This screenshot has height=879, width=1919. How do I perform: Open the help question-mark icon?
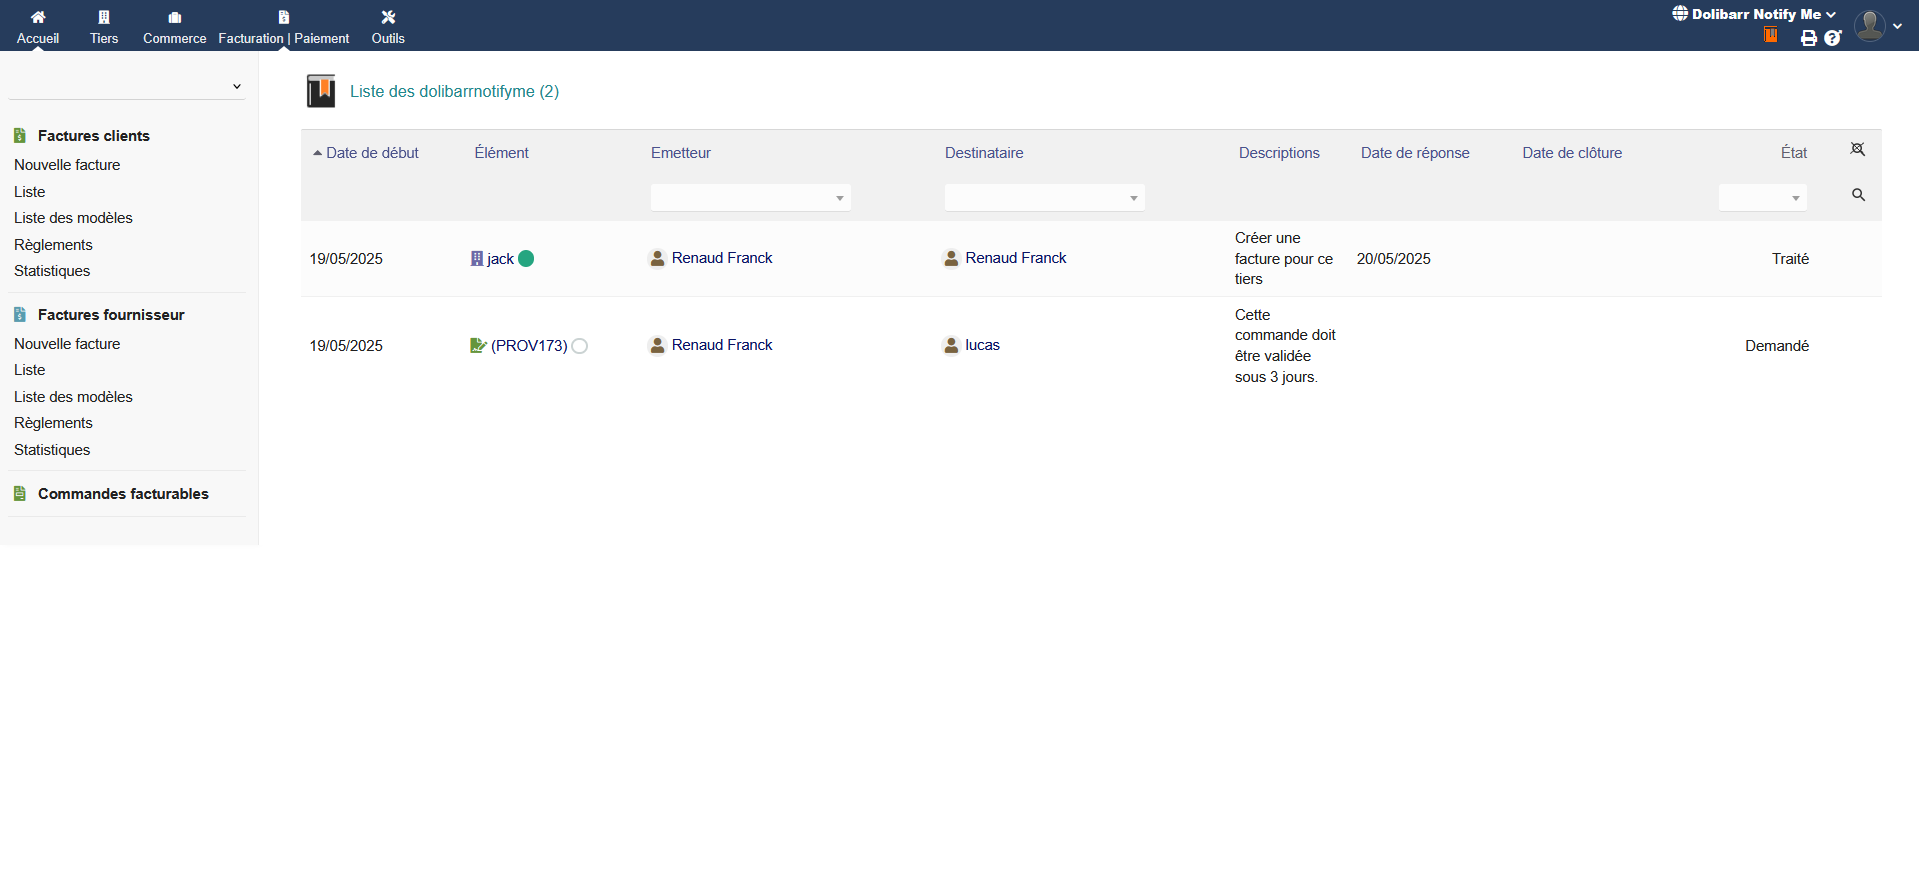point(1832,38)
